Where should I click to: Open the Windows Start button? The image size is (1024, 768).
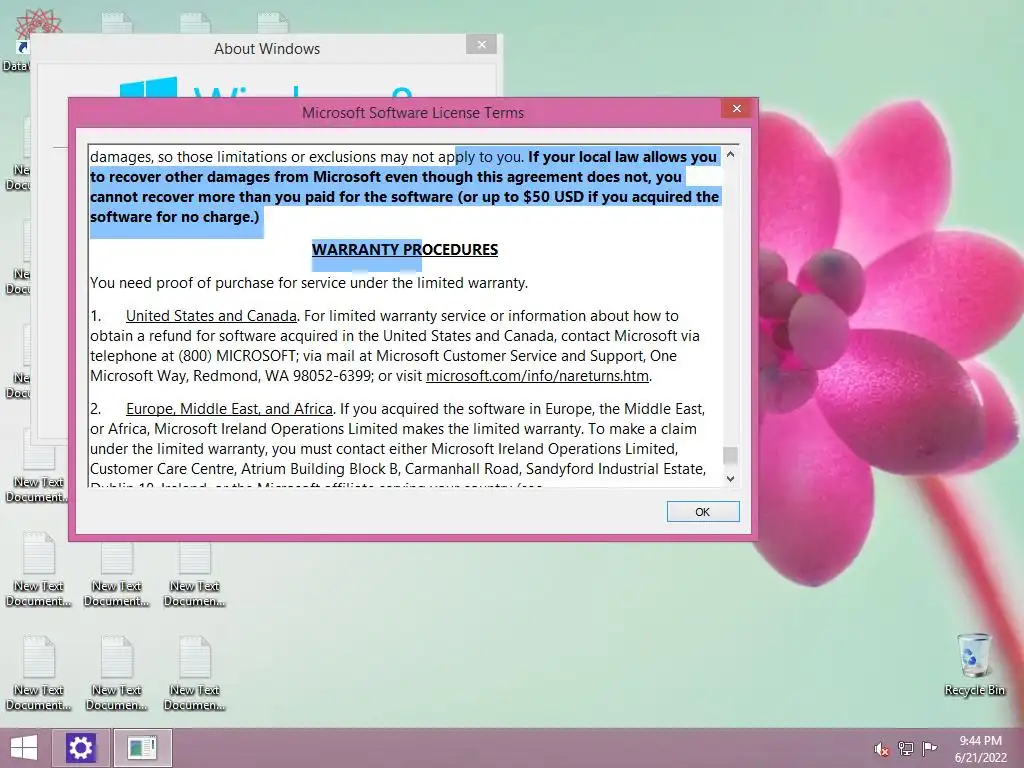coord(24,748)
